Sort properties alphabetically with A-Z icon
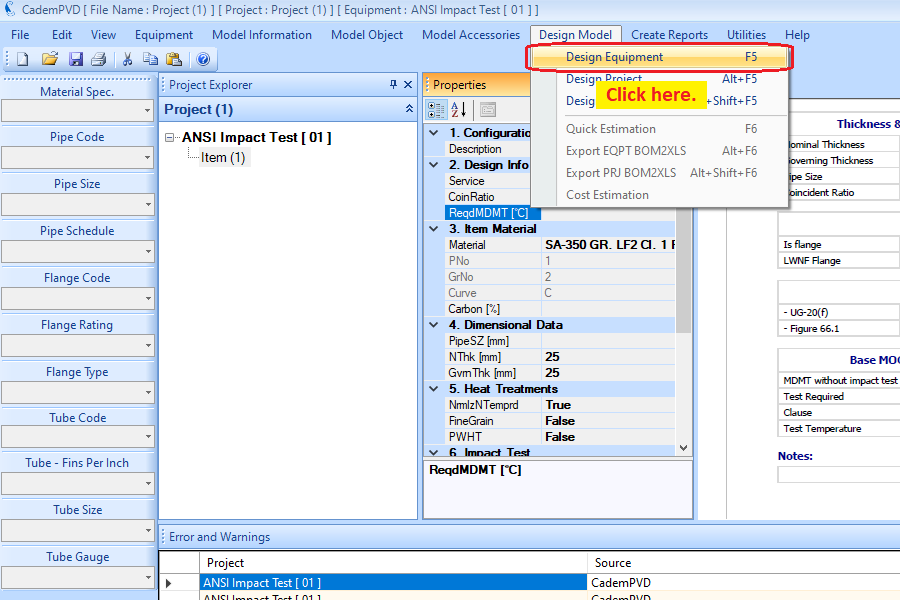Image resolution: width=900 pixels, height=600 pixels. [459, 110]
